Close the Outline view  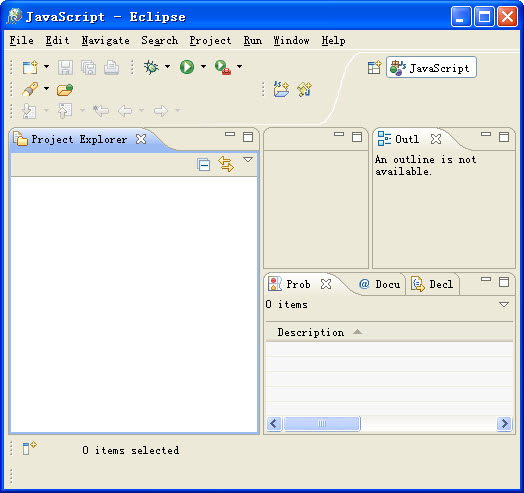point(436,139)
